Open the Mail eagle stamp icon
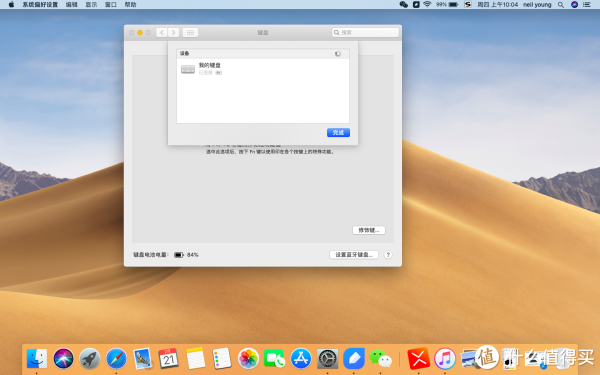This screenshot has height=375, width=600. click(143, 359)
